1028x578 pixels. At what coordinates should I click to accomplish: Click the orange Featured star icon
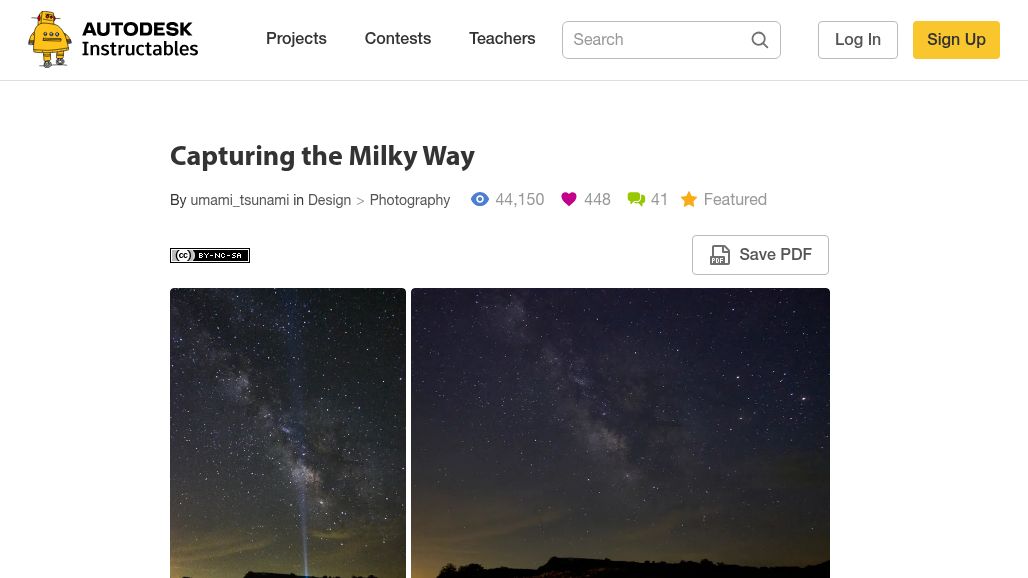(x=689, y=200)
